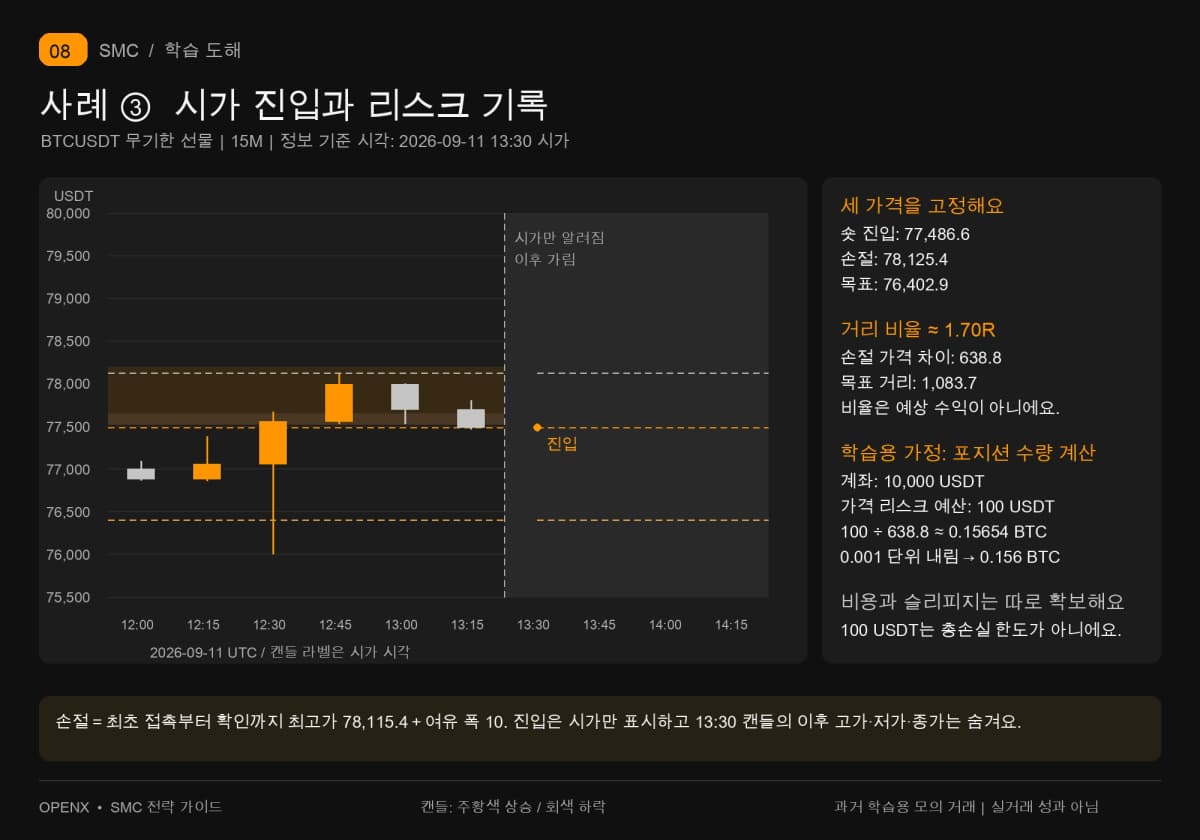Click the 손절: 78,125.4 line
The height and width of the screenshot is (840, 1200).
(x=896, y=260)
